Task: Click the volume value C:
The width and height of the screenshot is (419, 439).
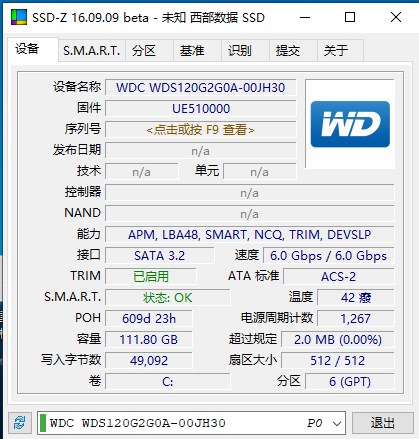Action: point(168,382)
